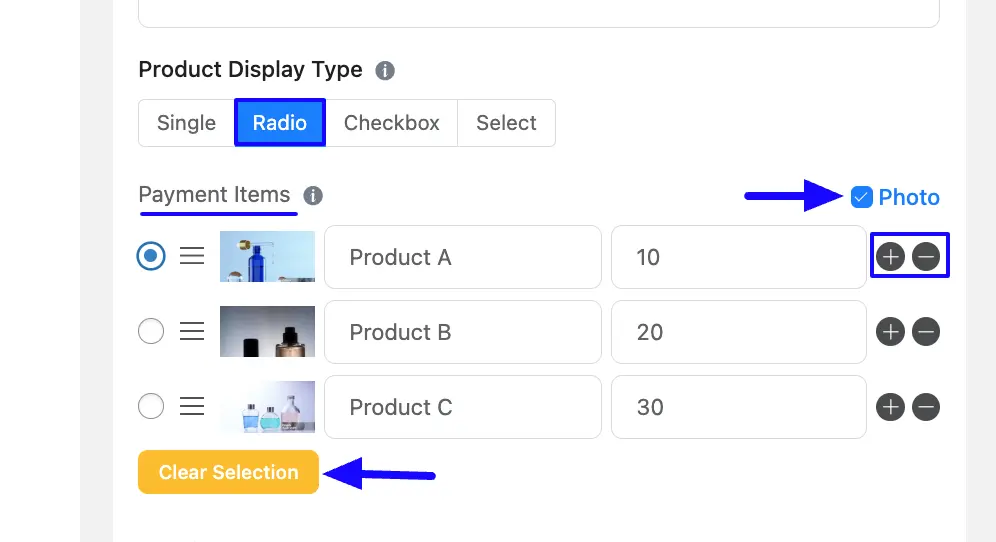Viewport: 996px width, 542px height.
Task: Click the plus icon for Product C
Action: (890, 407)
